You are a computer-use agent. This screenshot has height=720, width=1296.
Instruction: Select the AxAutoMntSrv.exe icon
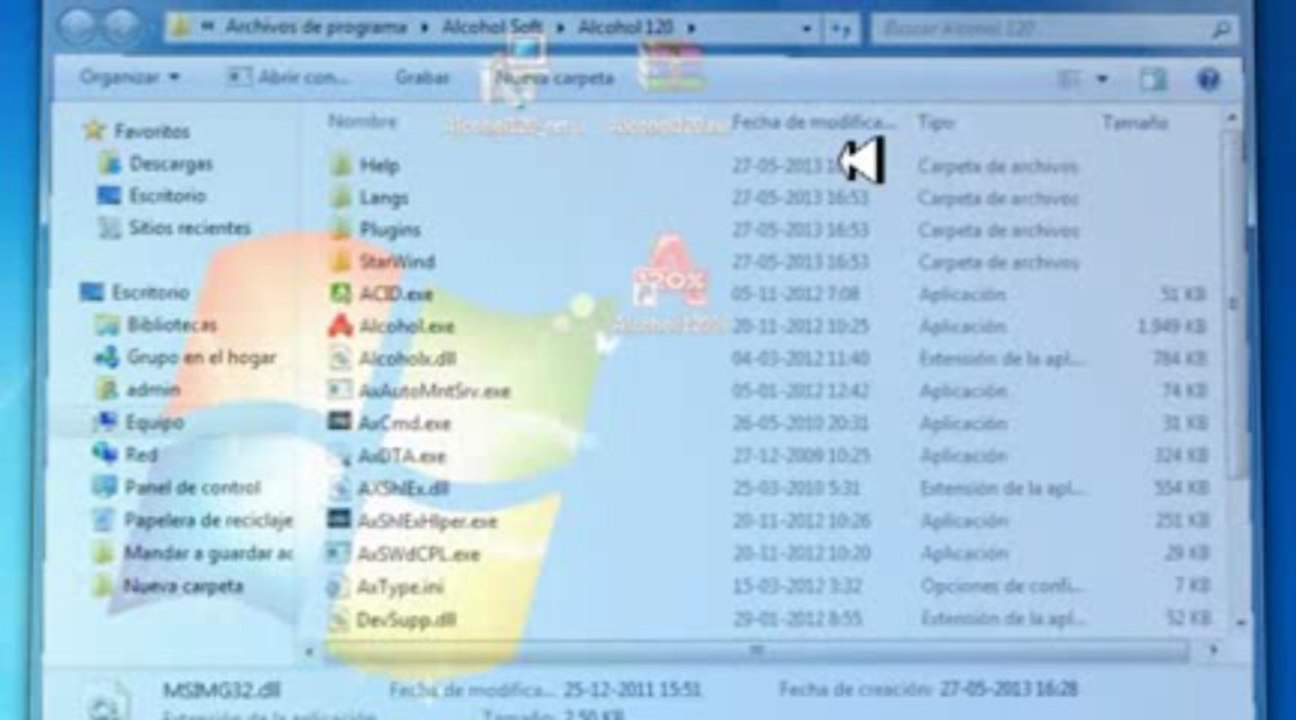(342, 390)
